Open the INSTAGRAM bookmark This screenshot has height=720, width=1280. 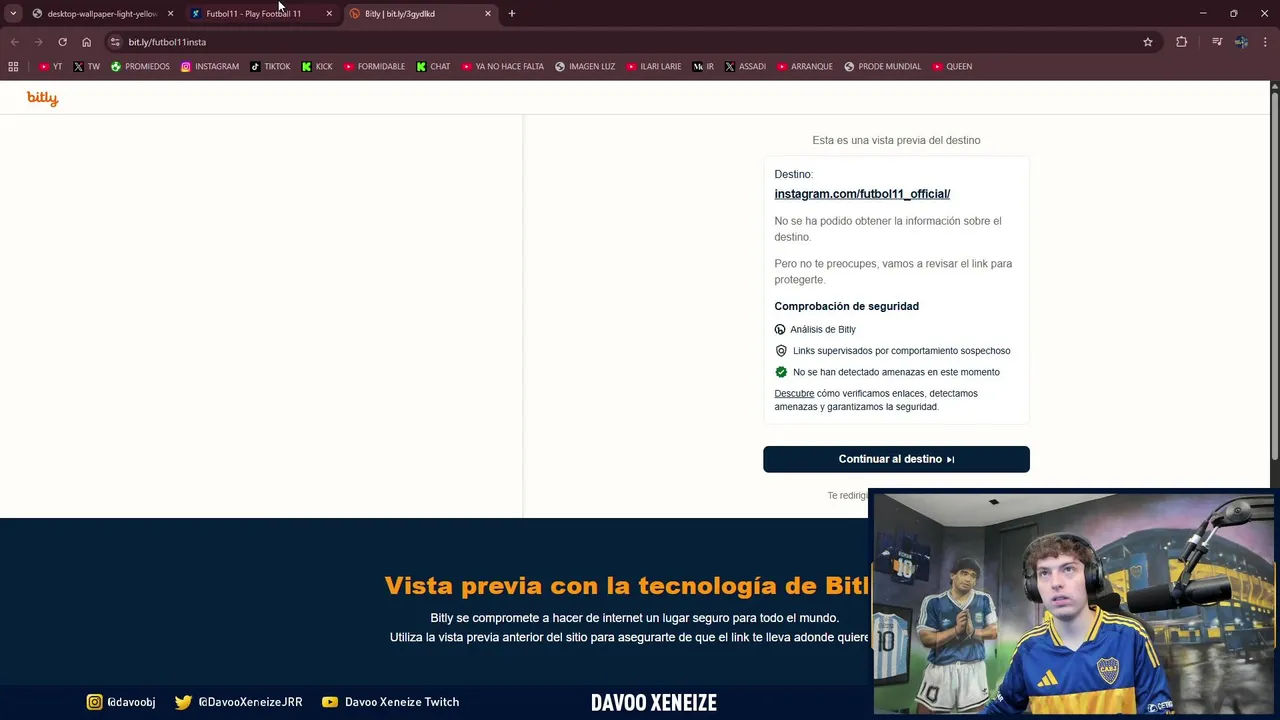[x=210, y=67]
